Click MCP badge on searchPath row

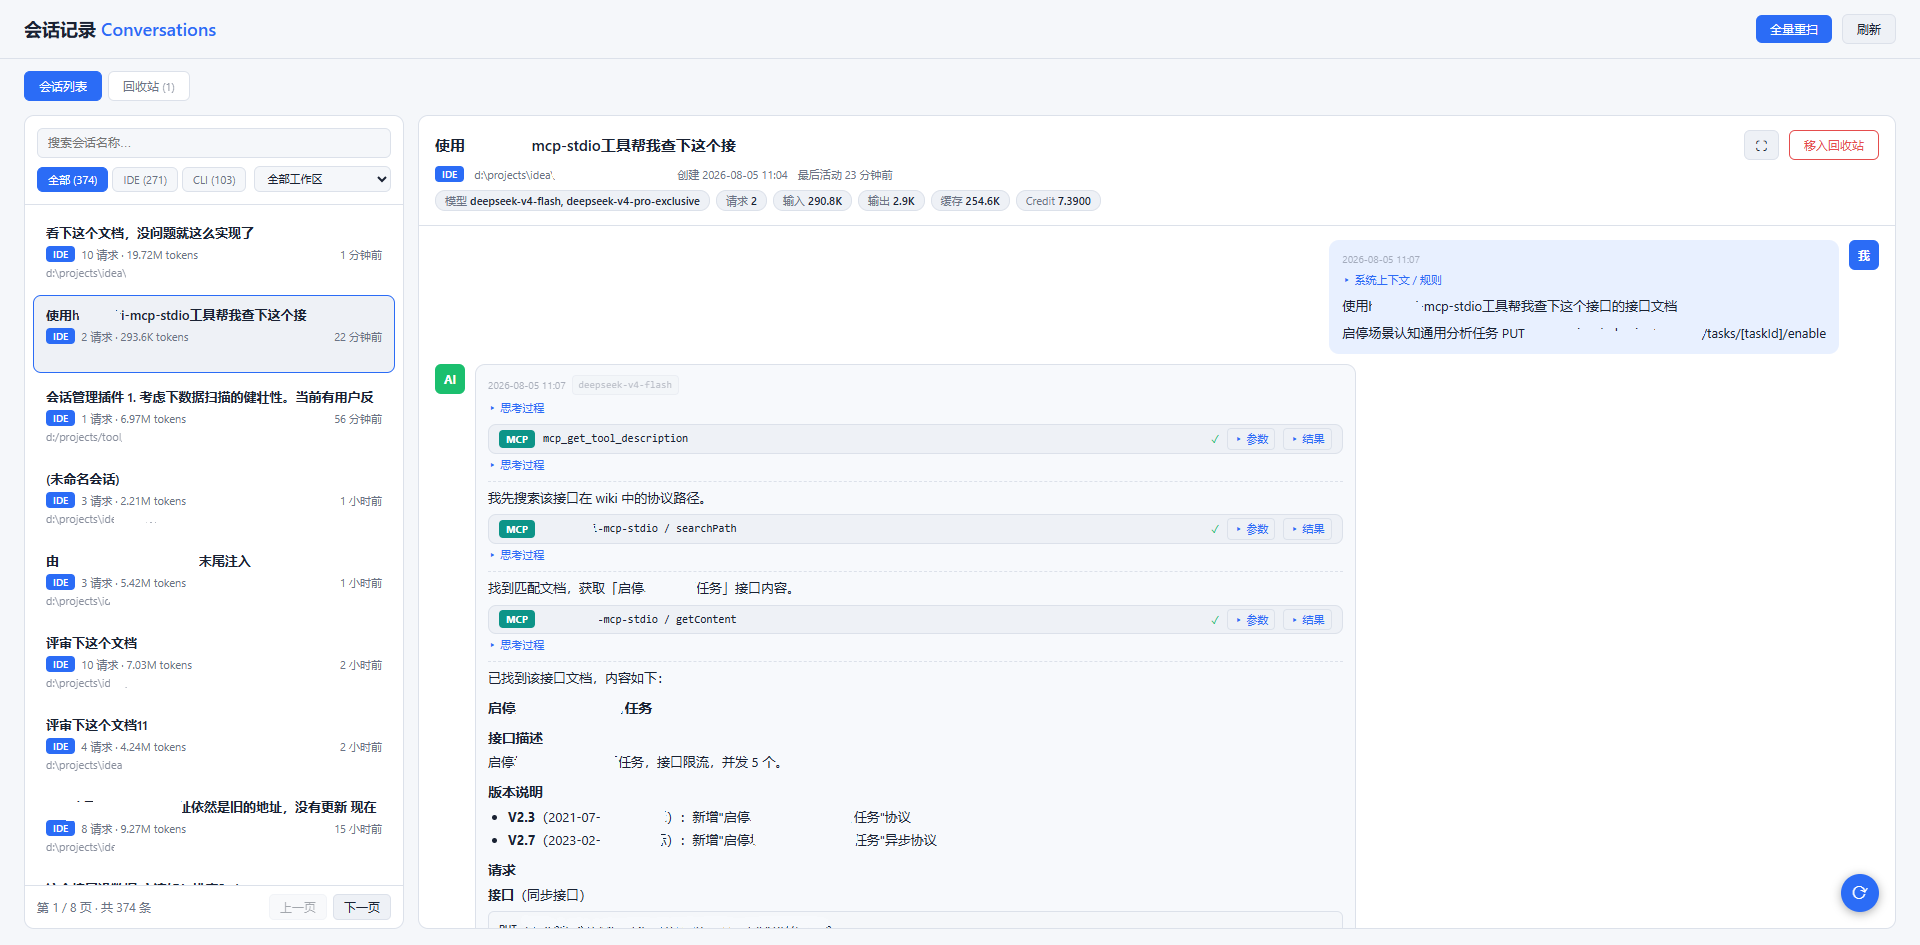point(517,529)
